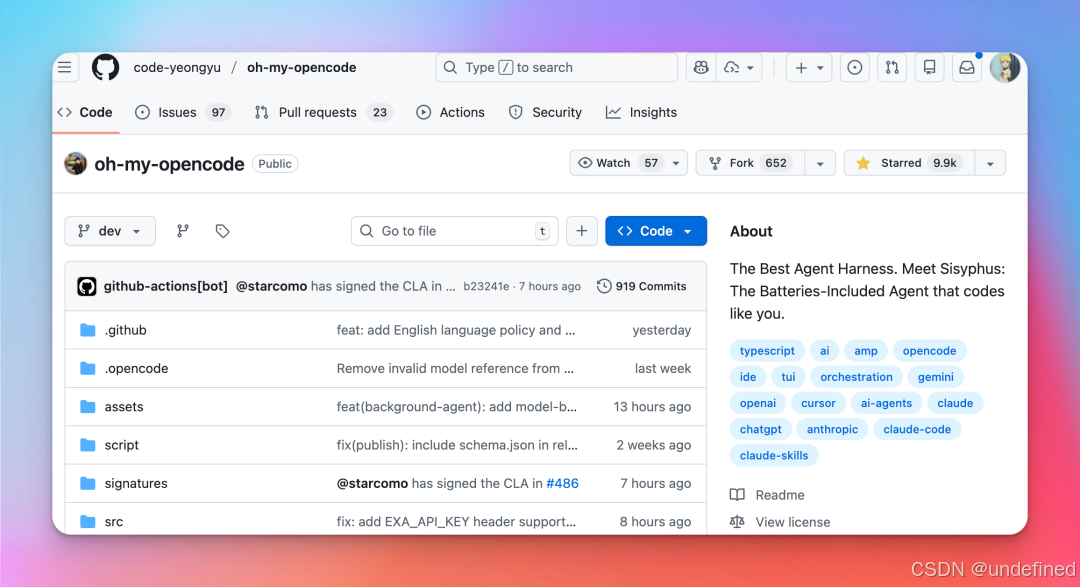Viewport: 1080px width, 587px height.
Task: Click the claude-code topic tag
Action: click(917, 429)
